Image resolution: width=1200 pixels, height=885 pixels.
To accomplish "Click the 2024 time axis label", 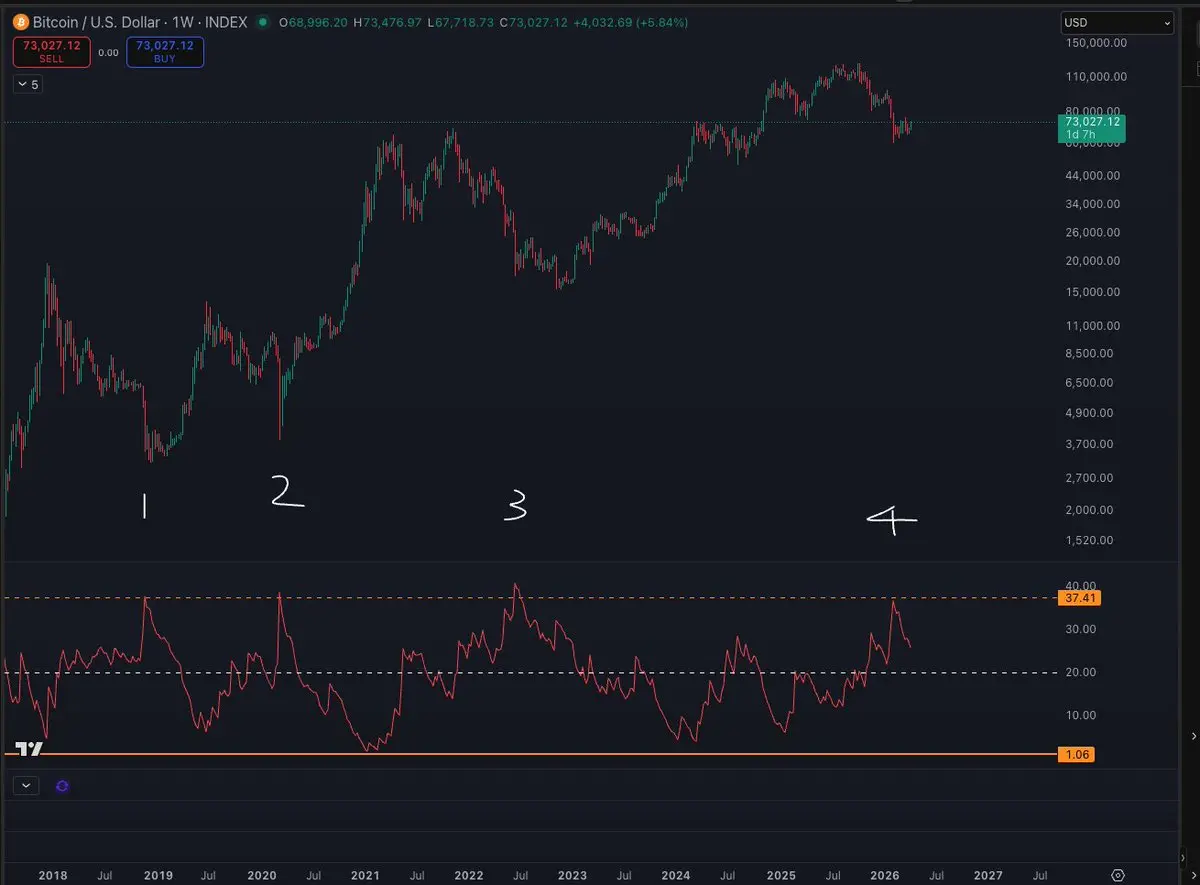I will click(676, 875).
